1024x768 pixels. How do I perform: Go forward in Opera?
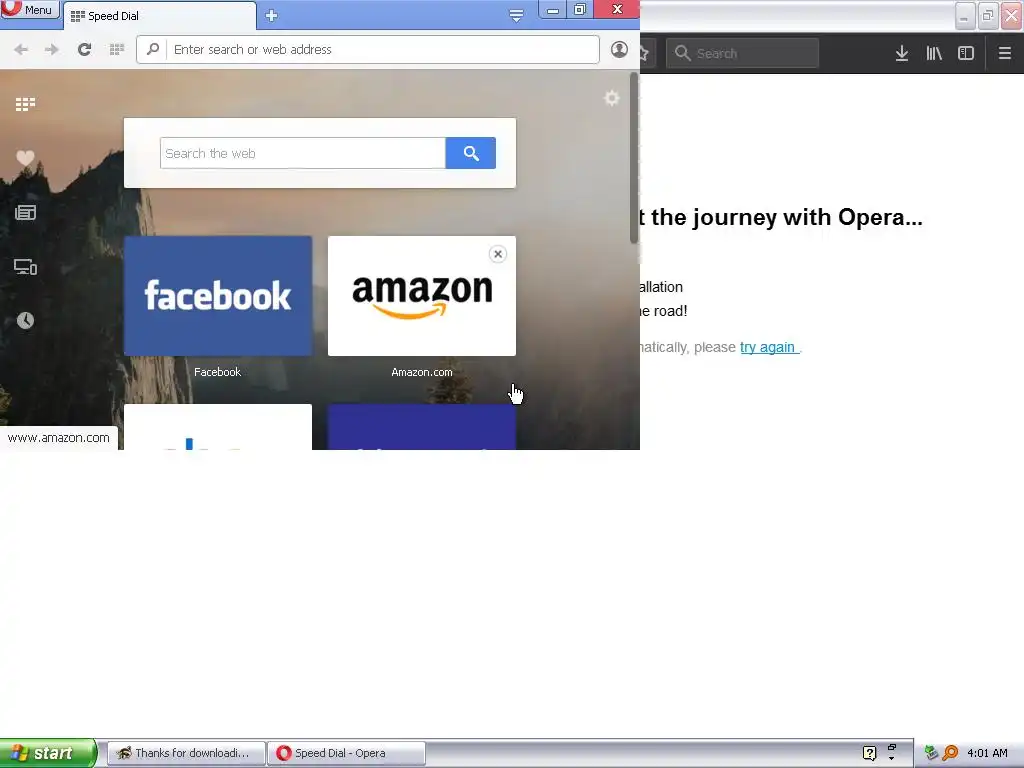coord(52,50)
